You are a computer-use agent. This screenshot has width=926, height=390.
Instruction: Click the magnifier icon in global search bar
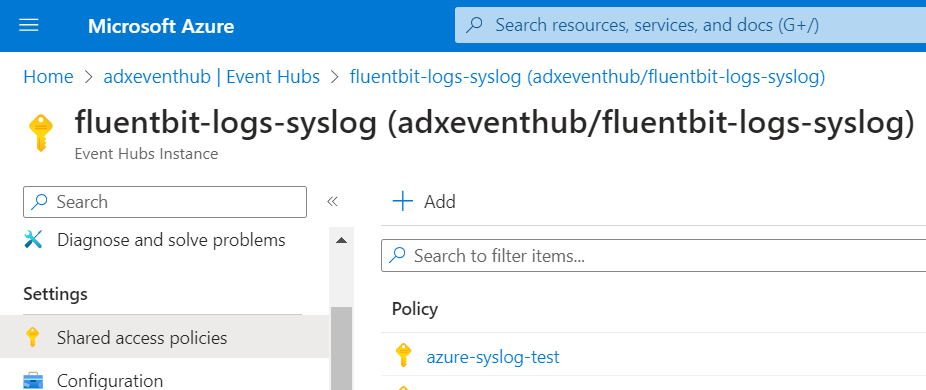click(x=475, y=25)
